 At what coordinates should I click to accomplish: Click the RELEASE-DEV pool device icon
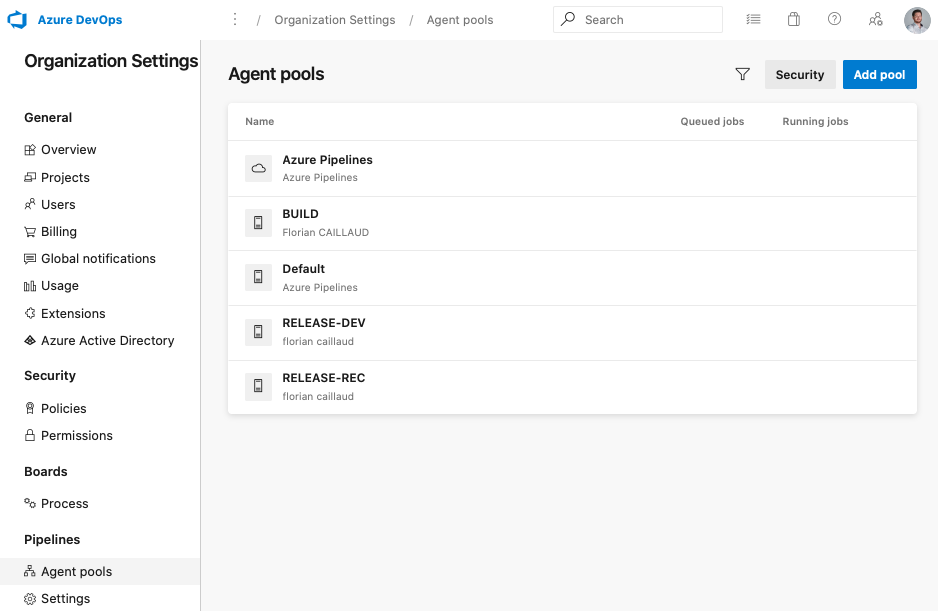click(x=258, y=332)
